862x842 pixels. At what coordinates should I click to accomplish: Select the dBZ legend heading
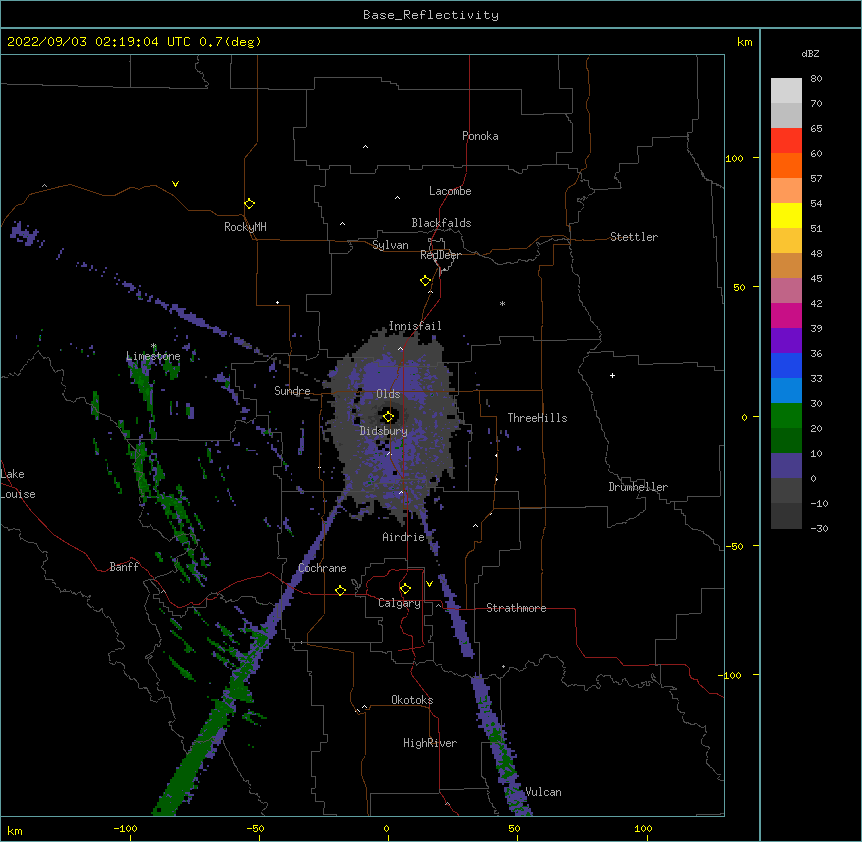[x=810, y=53]
